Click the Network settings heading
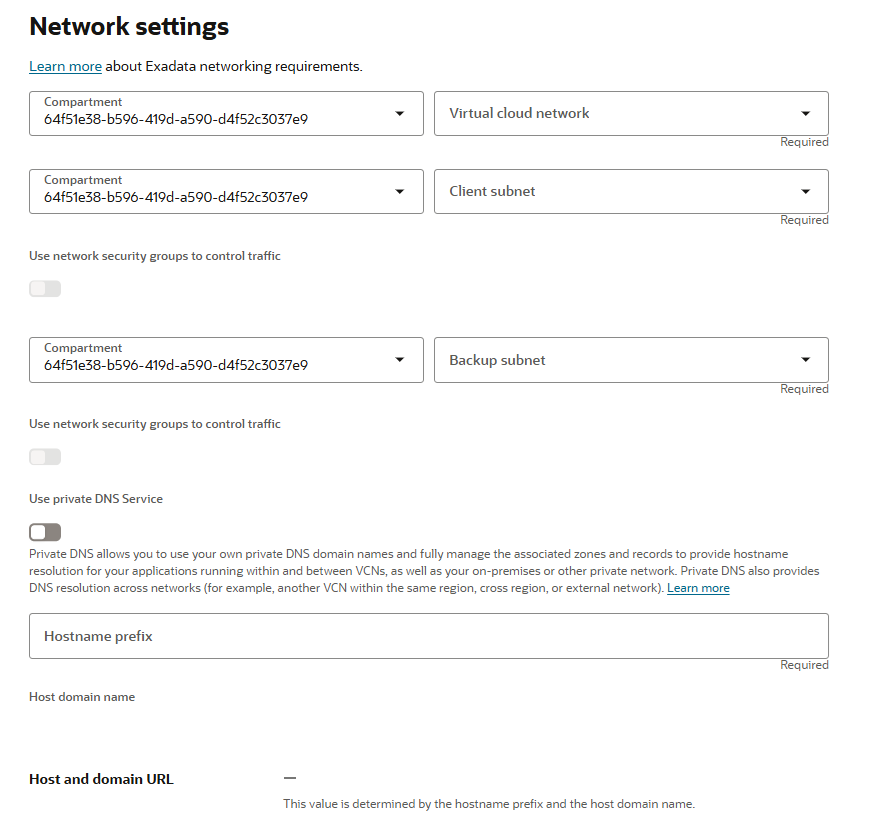This screenshot has width=895, height=824. pyautogui.click(x=129, y=27)
